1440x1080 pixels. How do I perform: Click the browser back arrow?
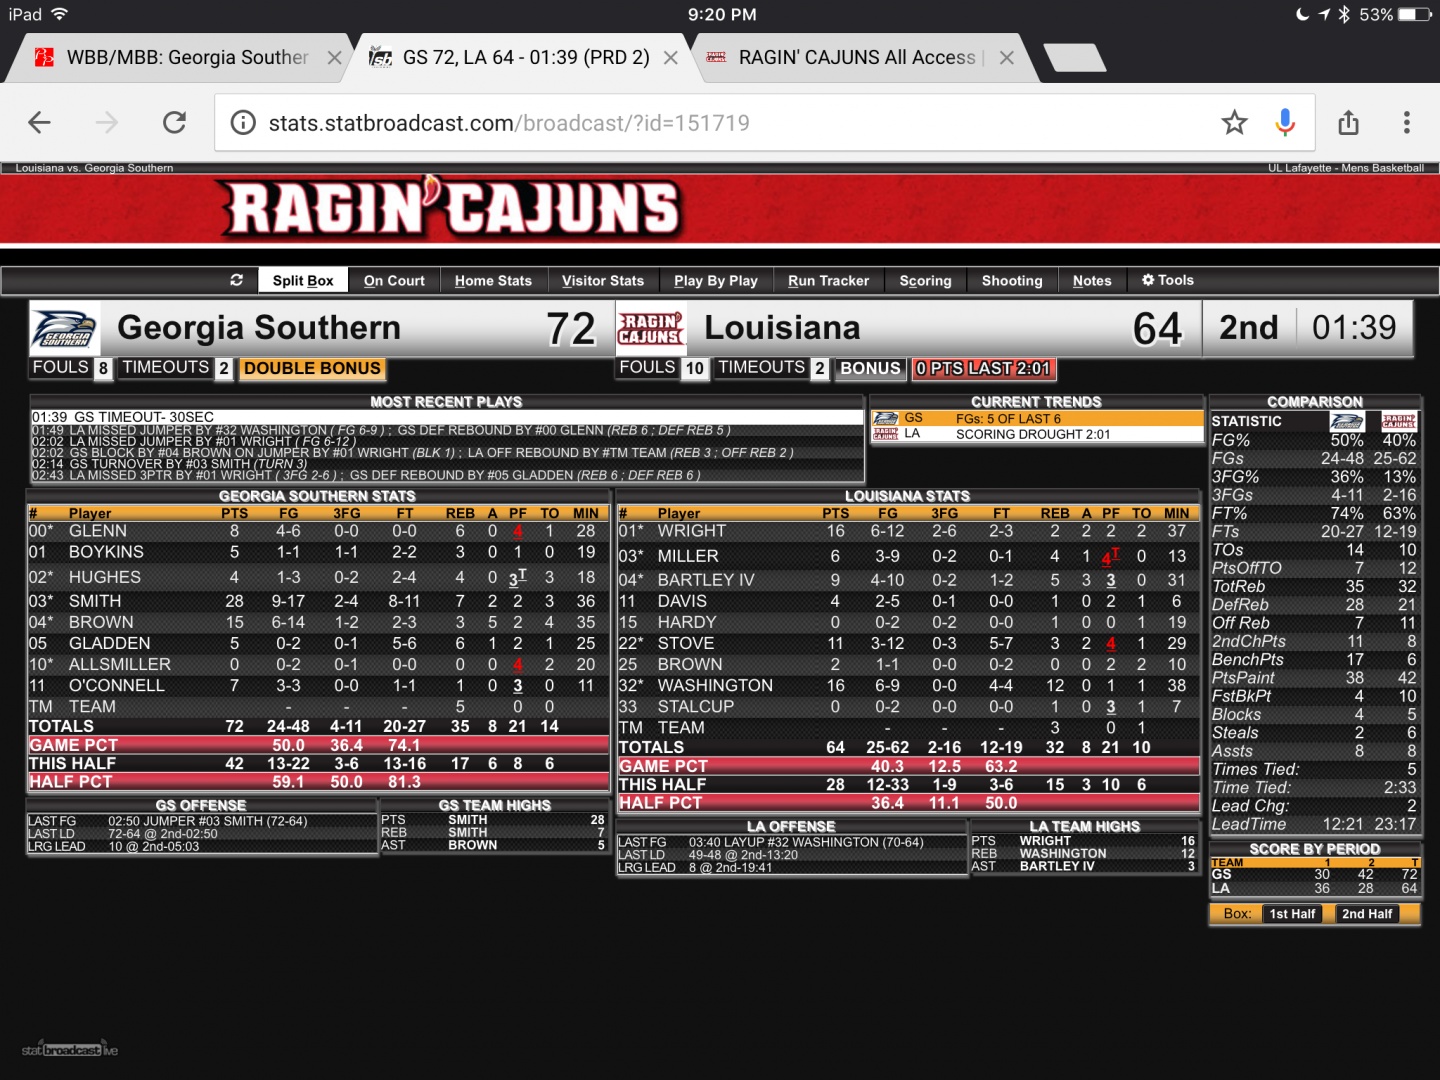click(40, 123)
